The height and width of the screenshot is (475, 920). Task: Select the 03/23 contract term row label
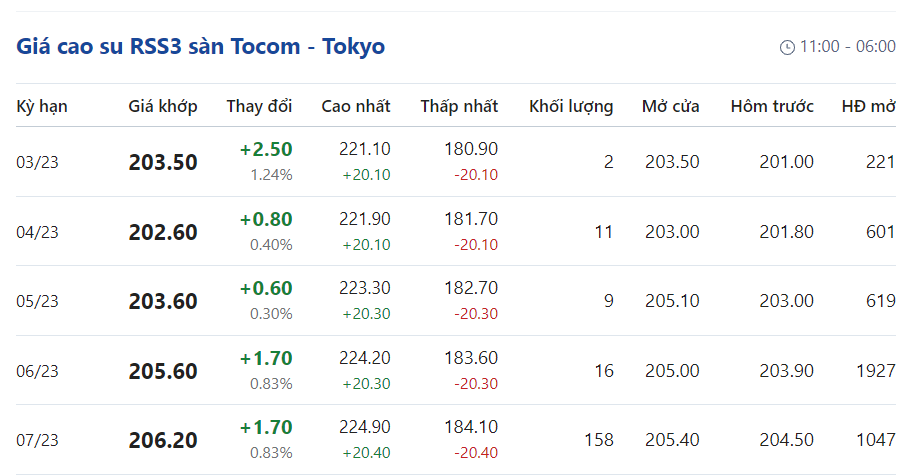pyautogui.click(x=38, y=162)
